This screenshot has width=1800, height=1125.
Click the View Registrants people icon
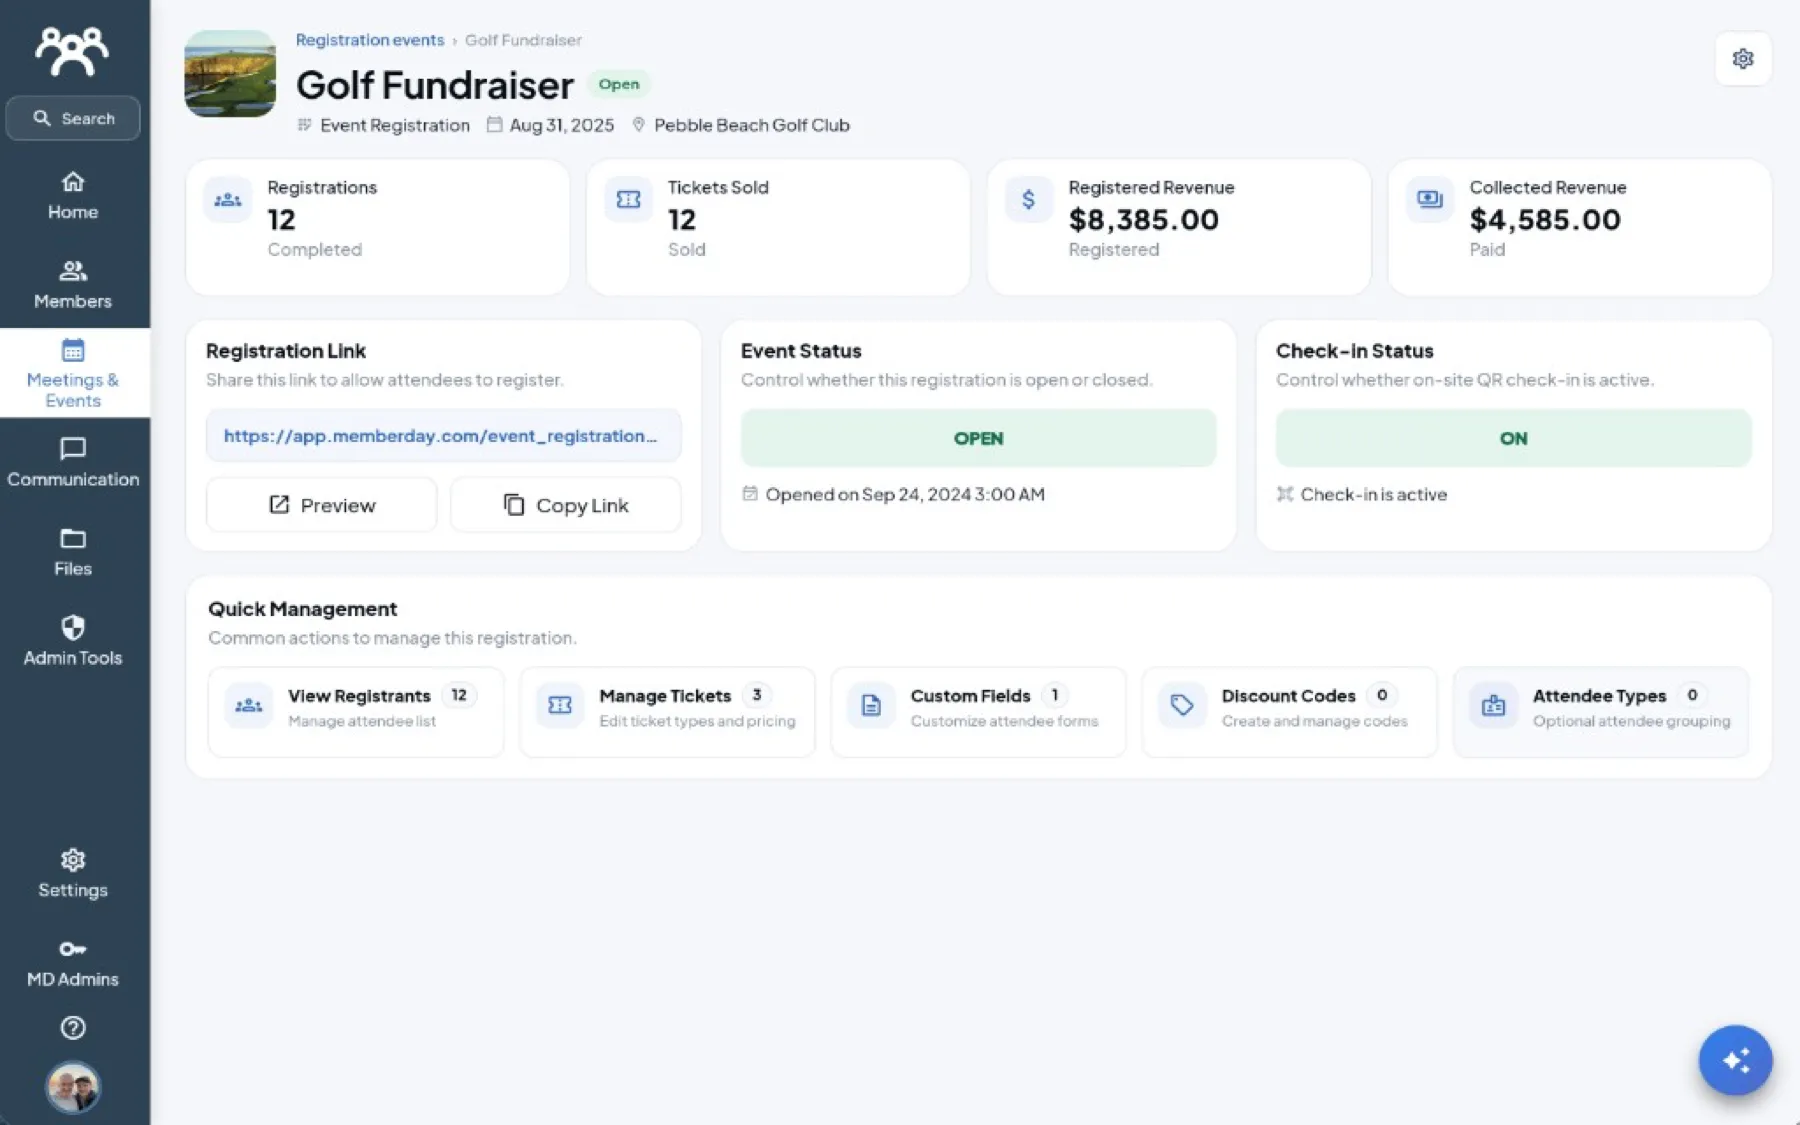(249, 706)
